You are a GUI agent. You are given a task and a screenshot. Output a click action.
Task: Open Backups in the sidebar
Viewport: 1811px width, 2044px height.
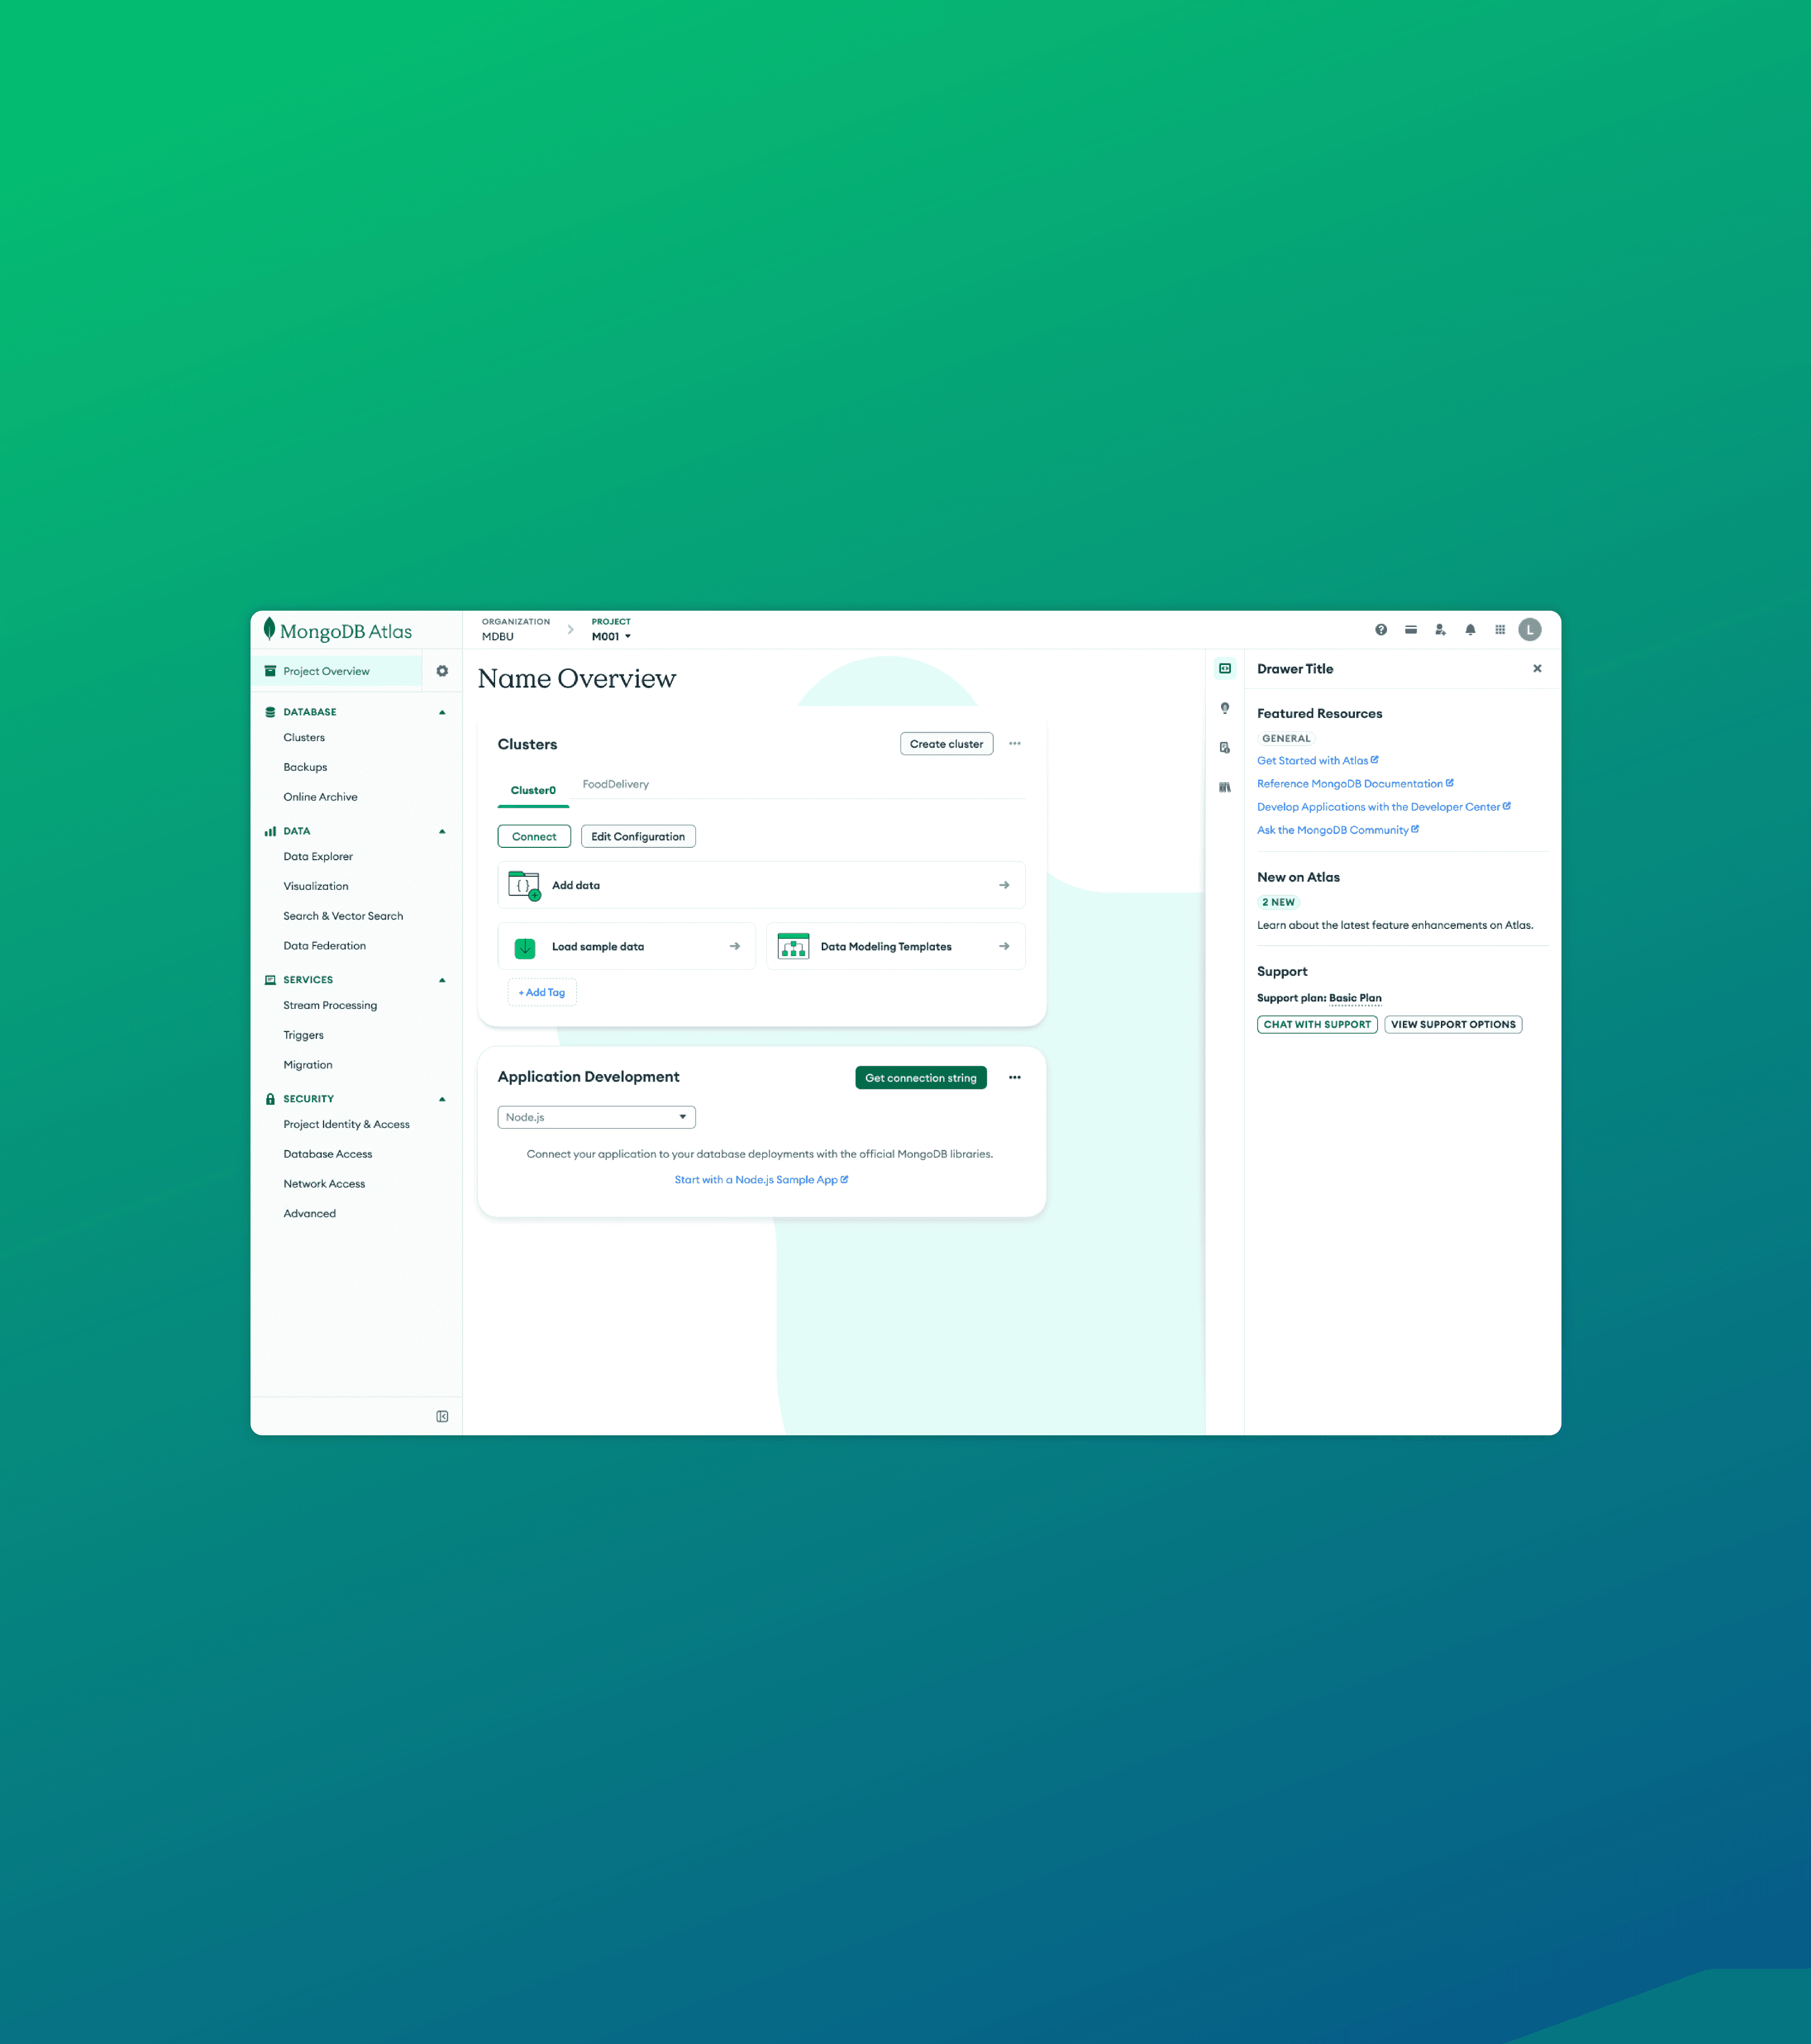[305, 767]
